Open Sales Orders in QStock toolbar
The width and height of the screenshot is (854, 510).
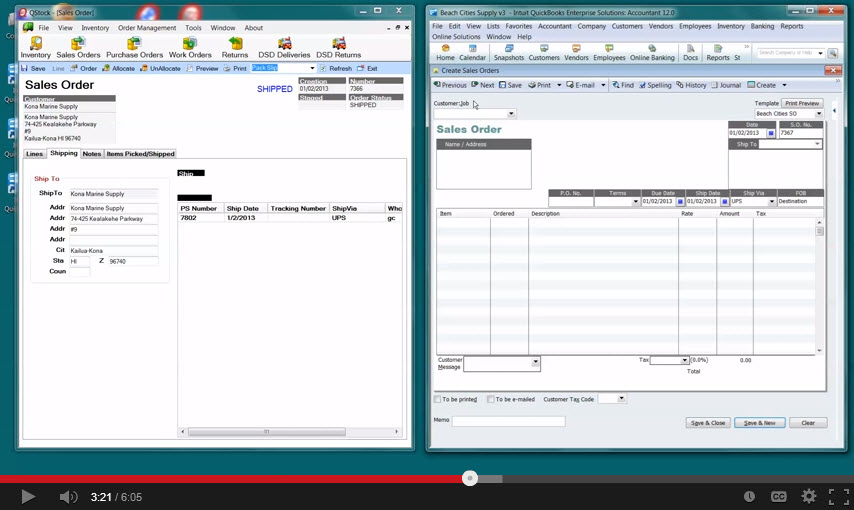[78, 47]
